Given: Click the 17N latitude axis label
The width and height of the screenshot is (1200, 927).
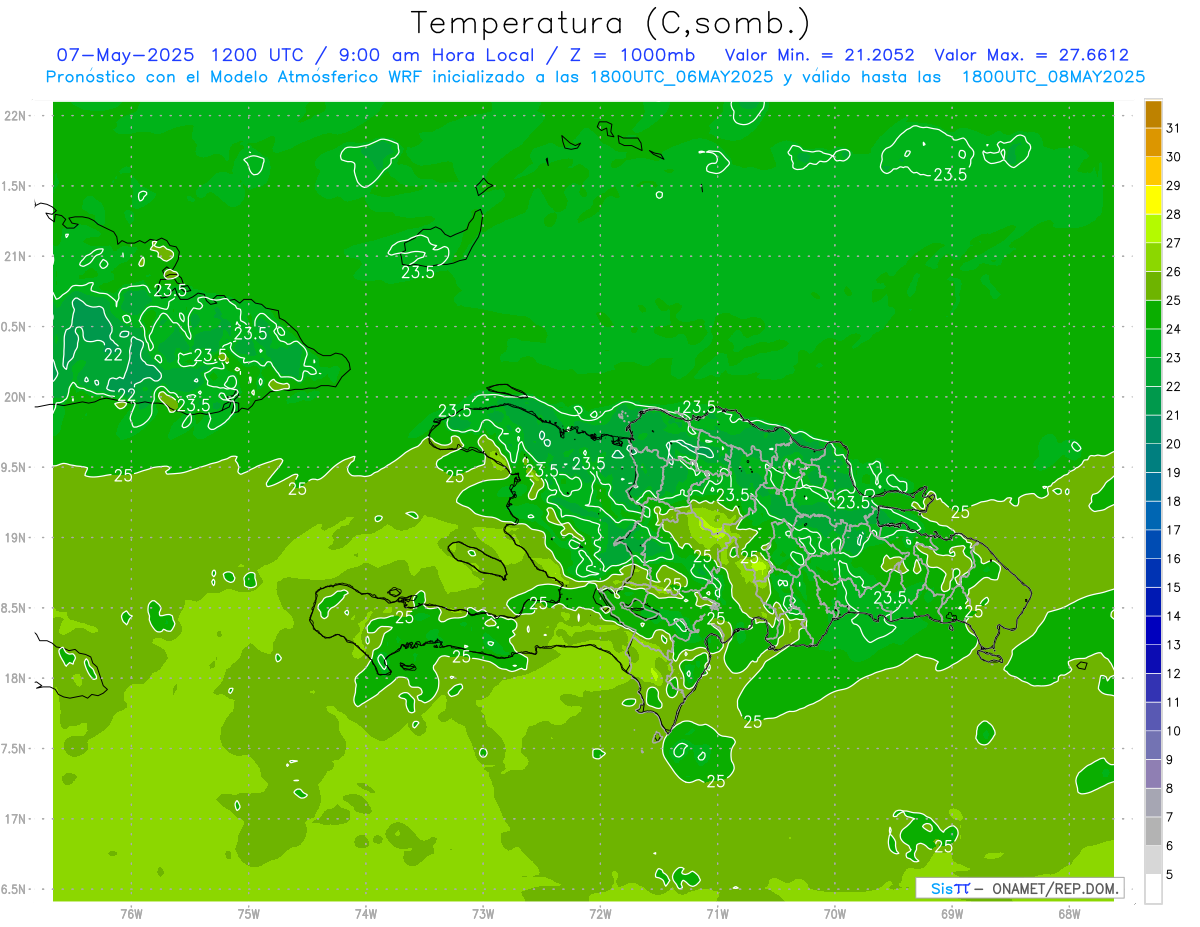Looking at the screenshot, I should 14,819.
